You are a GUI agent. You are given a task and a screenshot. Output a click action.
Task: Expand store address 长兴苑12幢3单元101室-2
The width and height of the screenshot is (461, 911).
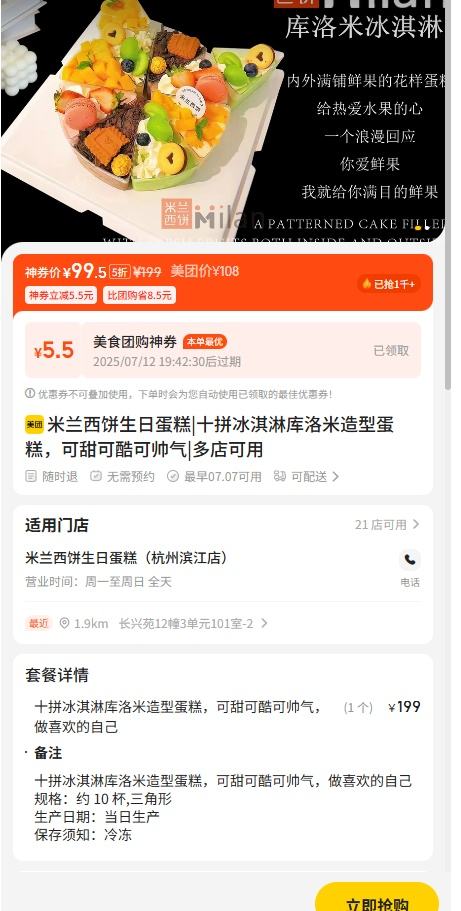[x=193, y=623]
